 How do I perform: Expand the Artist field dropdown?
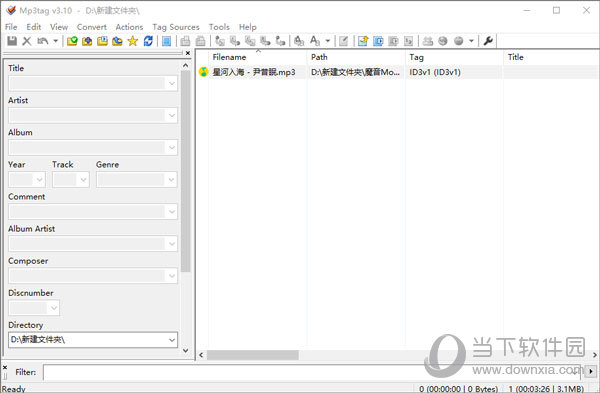[x=171, y=115]
